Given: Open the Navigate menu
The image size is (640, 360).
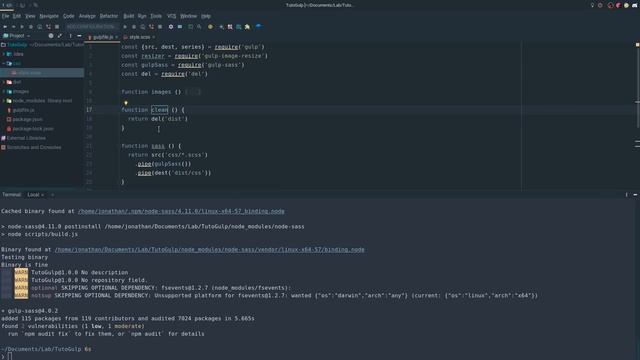Looking at the screenshot, I should pos(49,16).
